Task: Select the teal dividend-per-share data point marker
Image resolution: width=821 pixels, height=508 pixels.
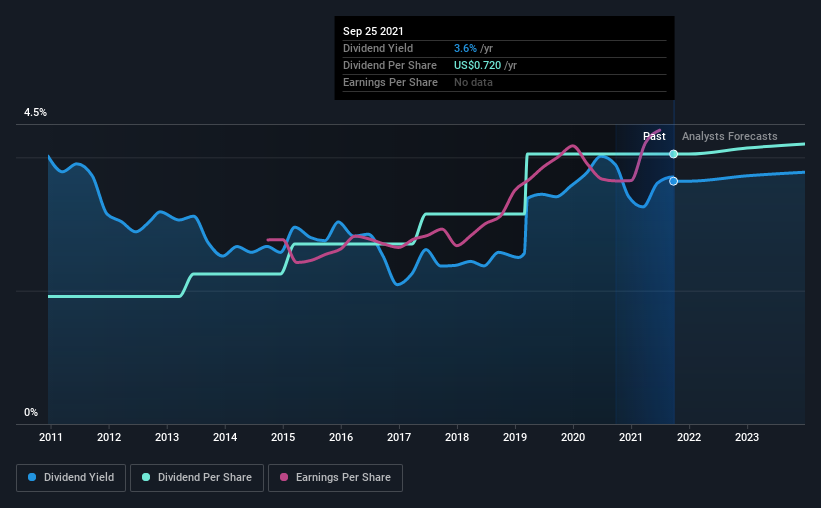Action: (x=674, y=154)
